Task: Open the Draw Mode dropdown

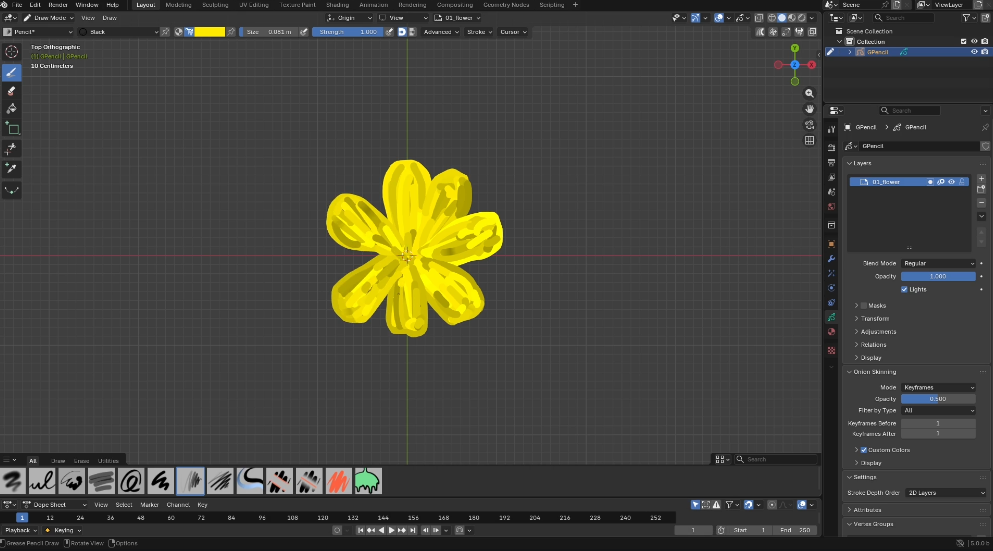Action: click(x=51, y=18)
